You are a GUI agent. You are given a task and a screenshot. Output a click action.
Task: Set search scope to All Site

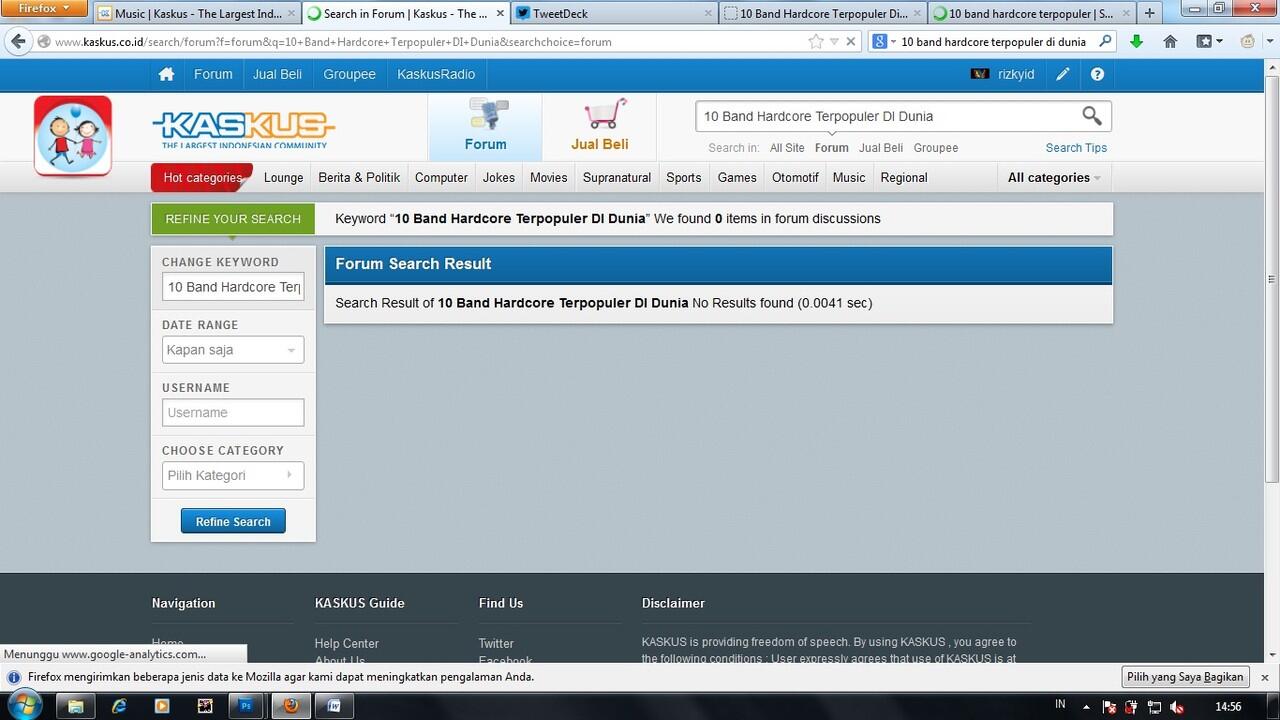[x=787, y=148]
